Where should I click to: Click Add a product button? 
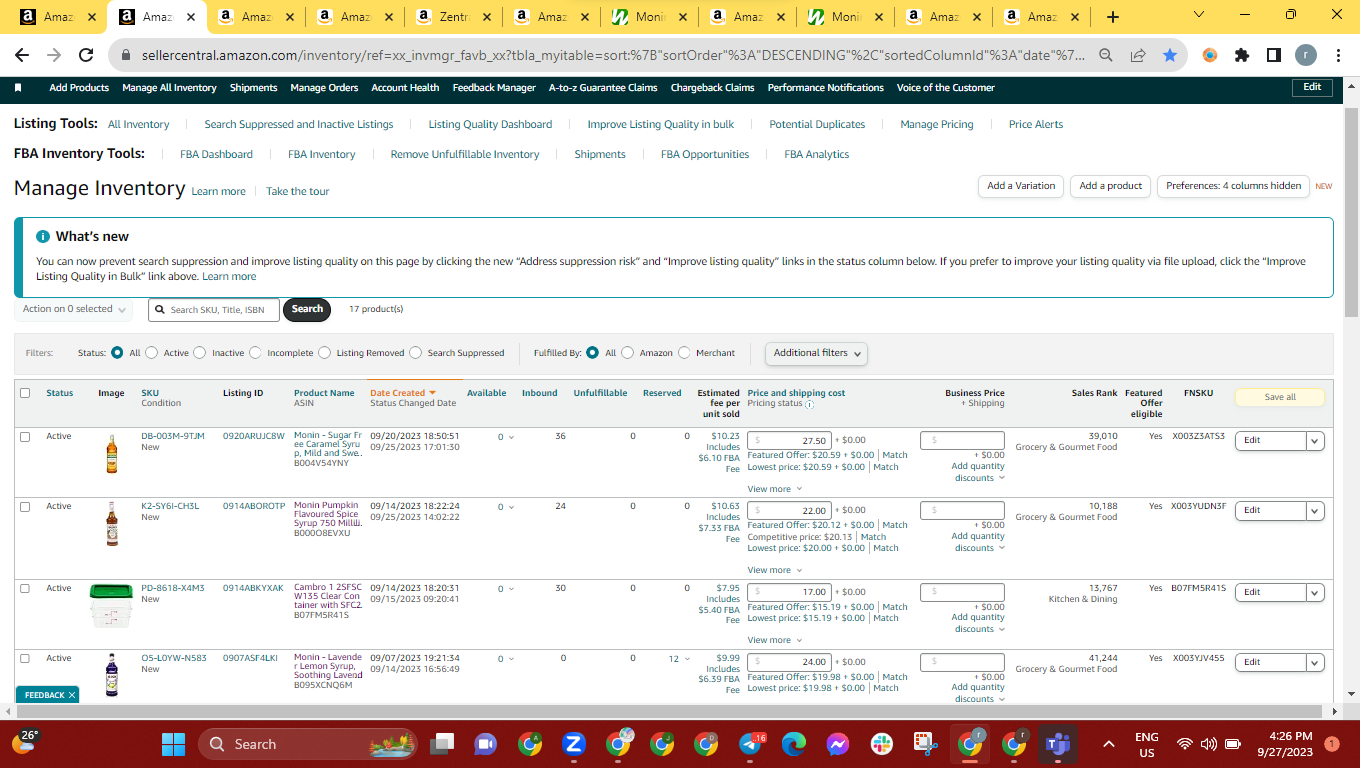point(1110,186)
